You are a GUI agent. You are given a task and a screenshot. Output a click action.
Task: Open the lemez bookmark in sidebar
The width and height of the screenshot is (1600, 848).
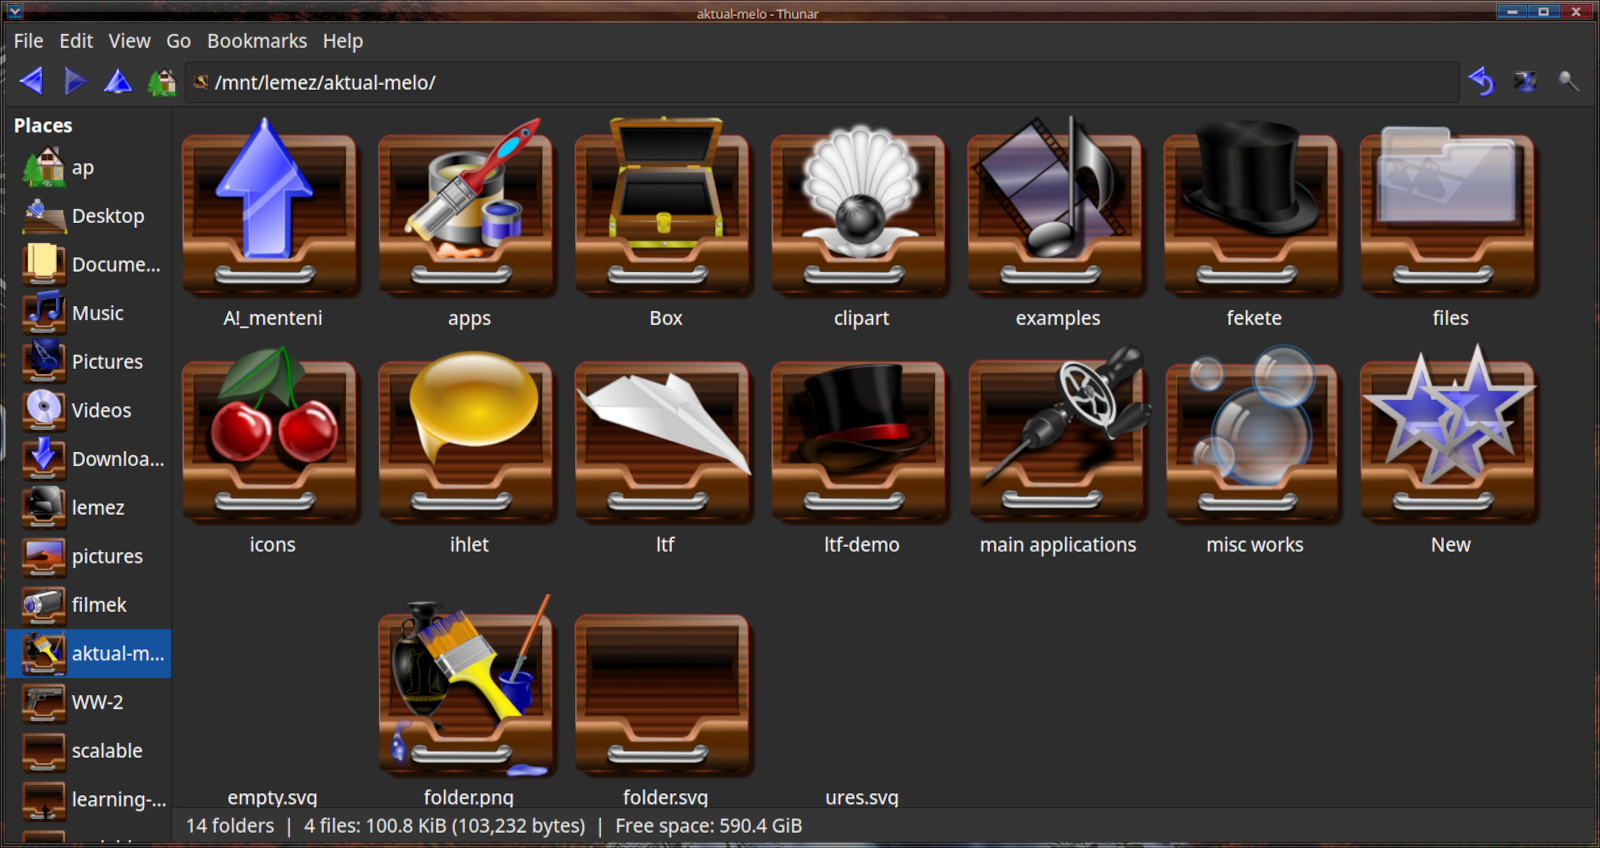(88, 508)
